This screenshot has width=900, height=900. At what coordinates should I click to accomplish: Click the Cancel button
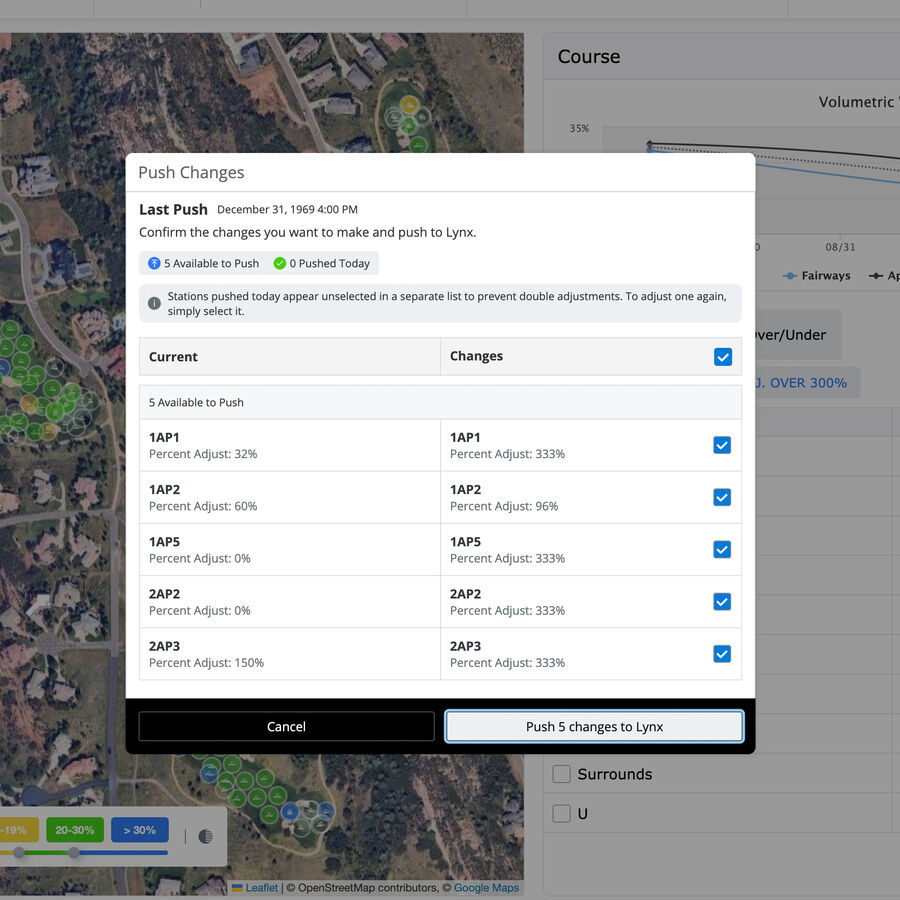click(286, 727)
